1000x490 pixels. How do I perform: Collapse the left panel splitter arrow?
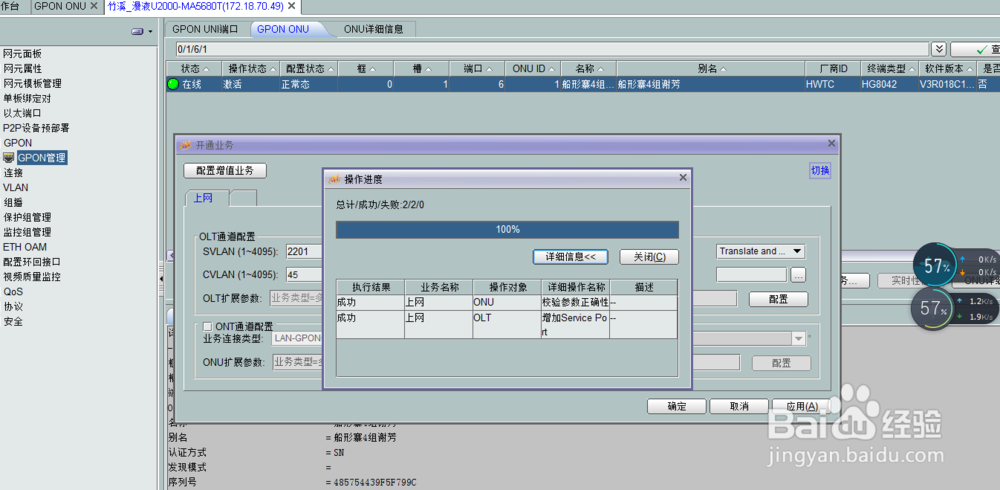click(161, 279)
